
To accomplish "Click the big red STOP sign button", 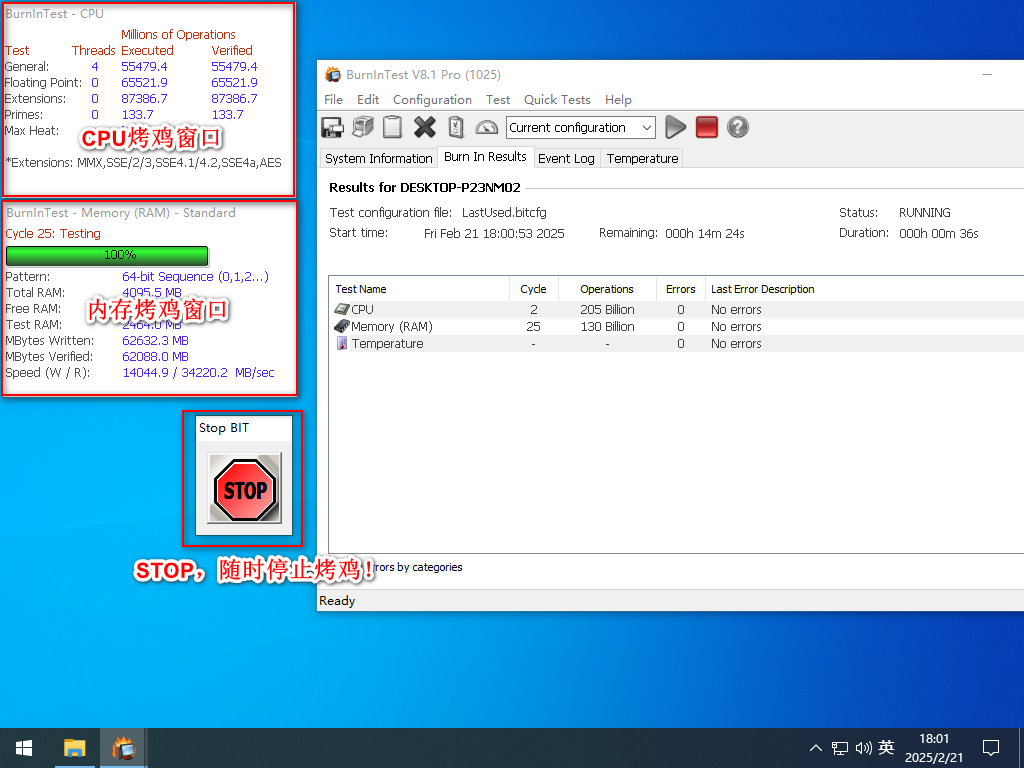I will (x=244, y=490).
